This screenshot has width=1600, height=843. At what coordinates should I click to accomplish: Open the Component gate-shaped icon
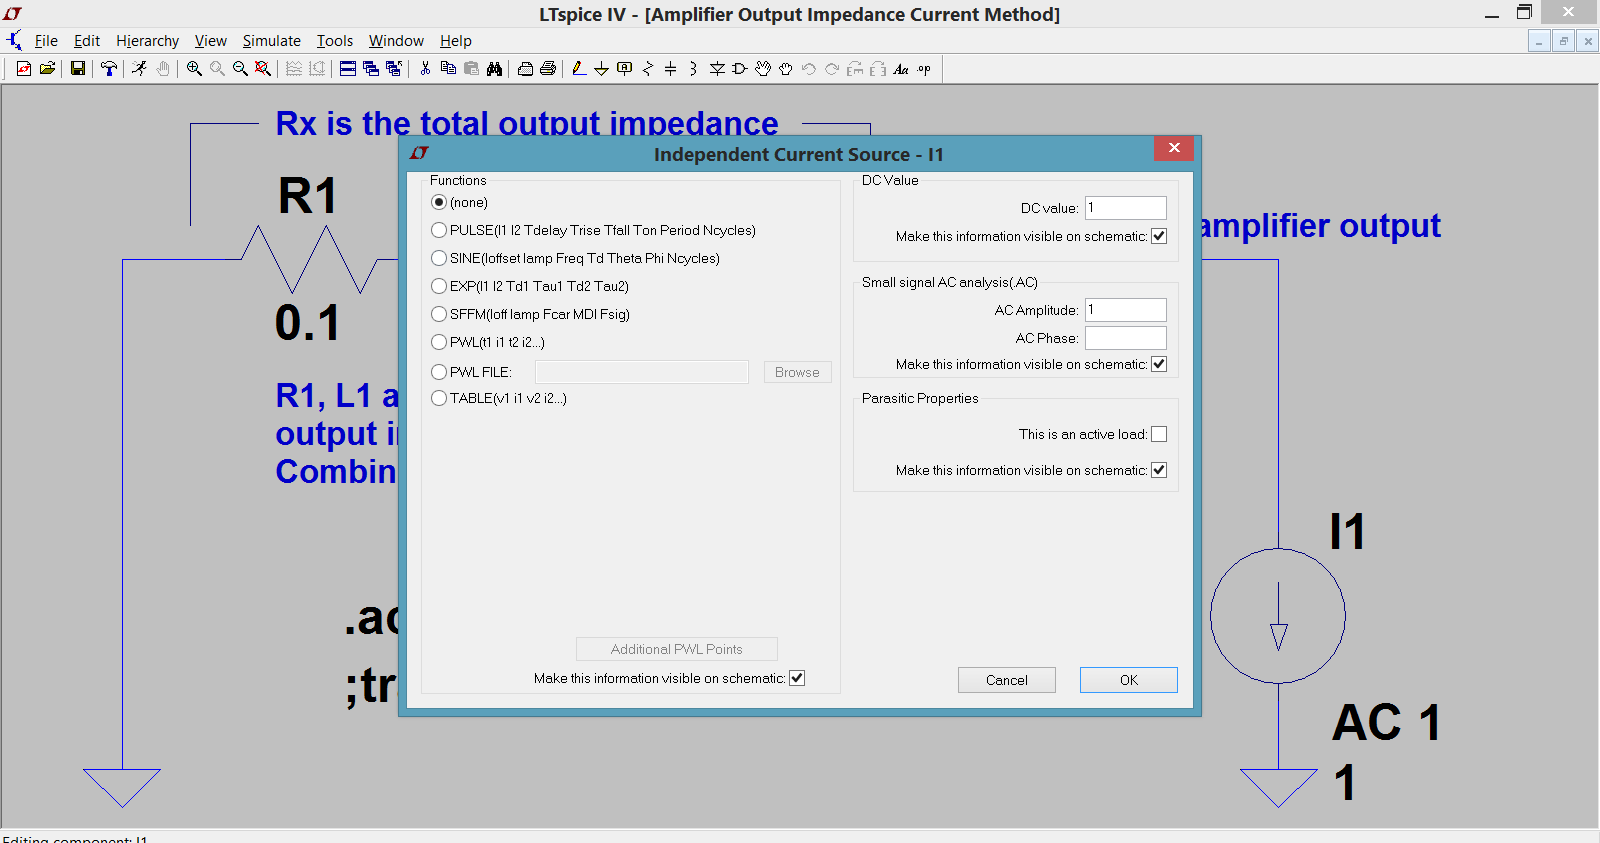pos(740,69)
